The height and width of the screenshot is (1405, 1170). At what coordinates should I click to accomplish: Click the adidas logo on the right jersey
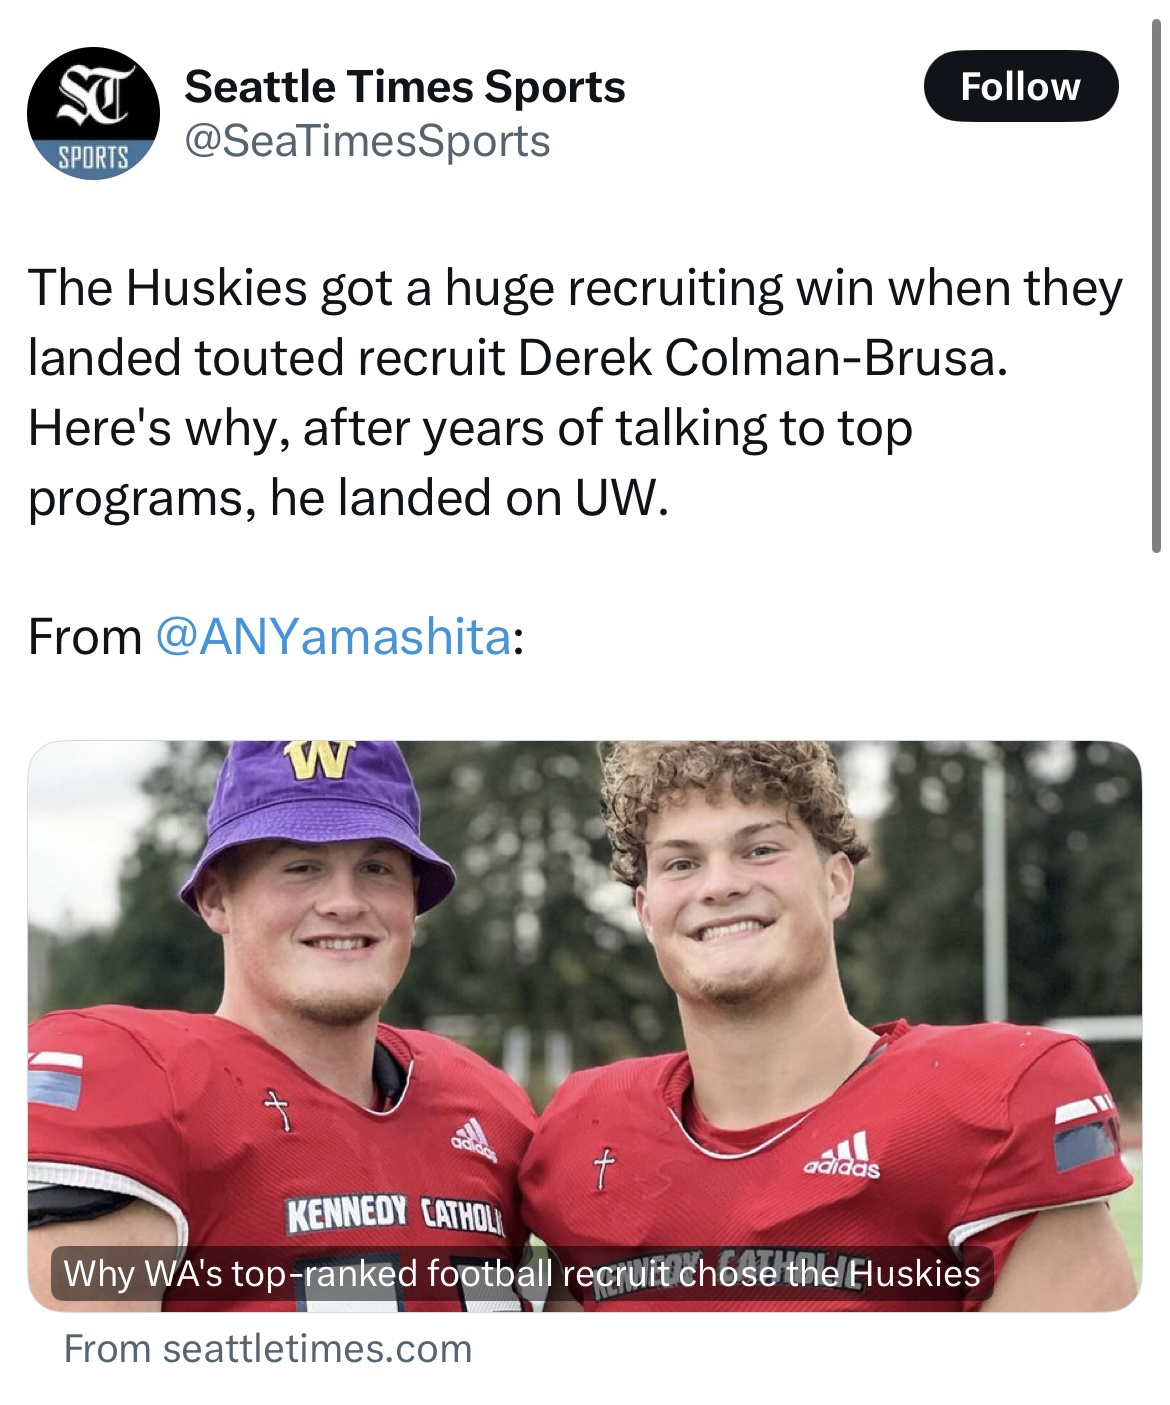843,1157
